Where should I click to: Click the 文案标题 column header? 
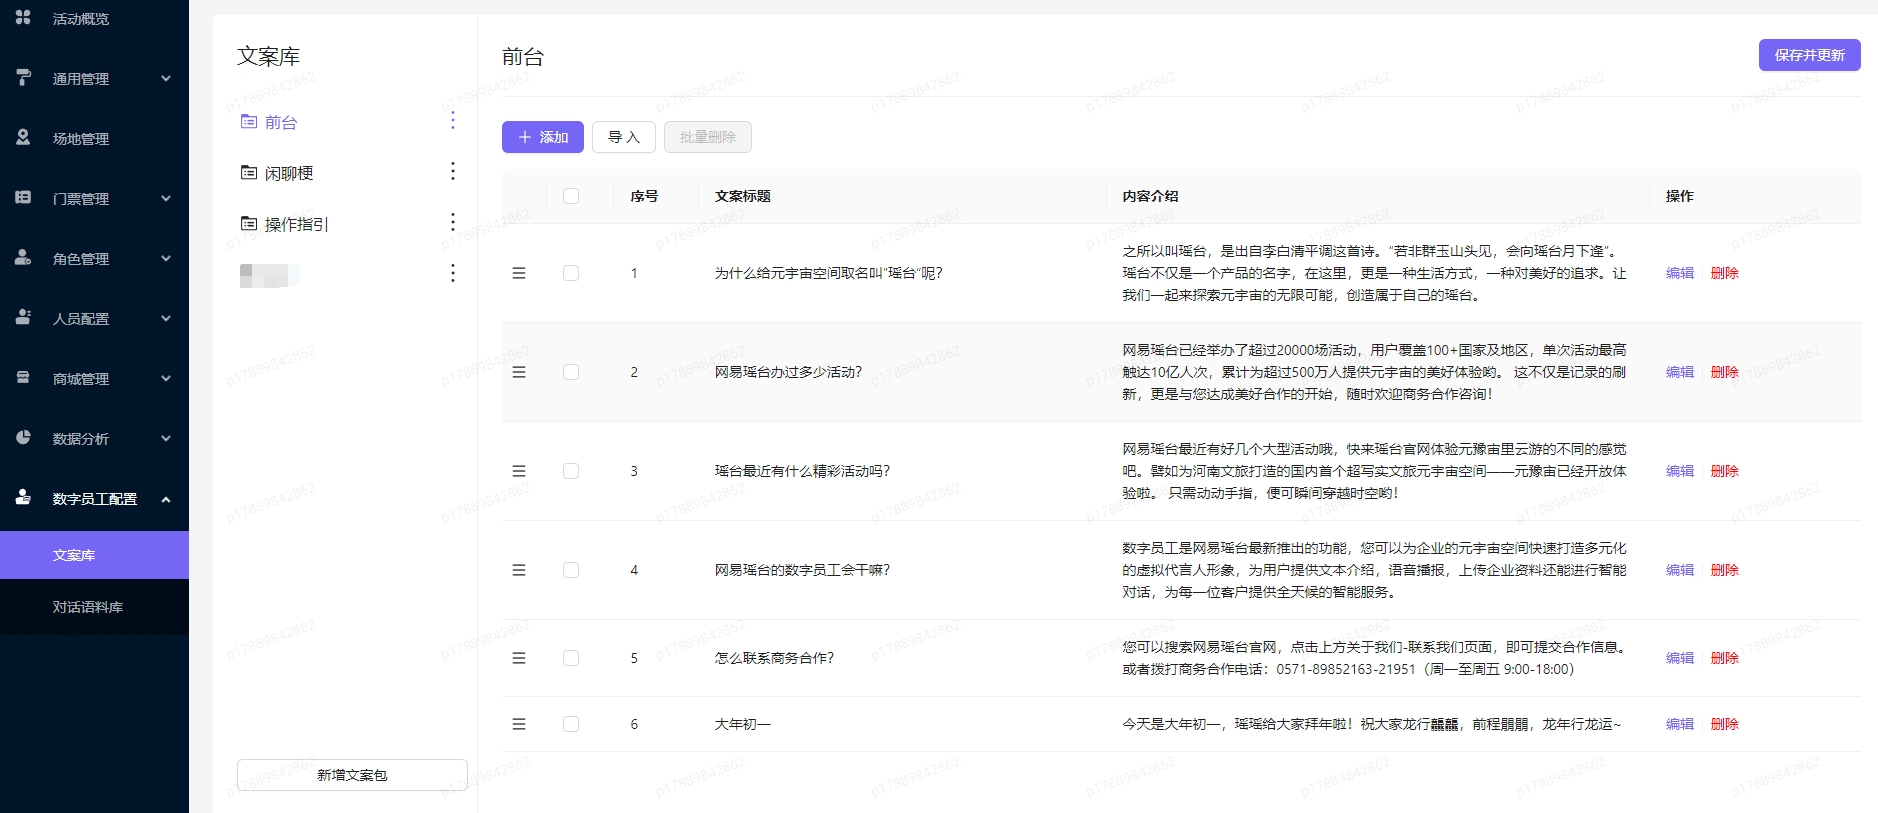pyautogui.click(x=742, y=196)
